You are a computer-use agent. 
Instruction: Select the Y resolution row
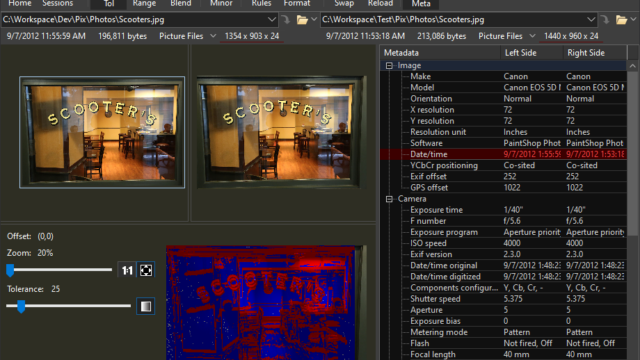(504, 121)
